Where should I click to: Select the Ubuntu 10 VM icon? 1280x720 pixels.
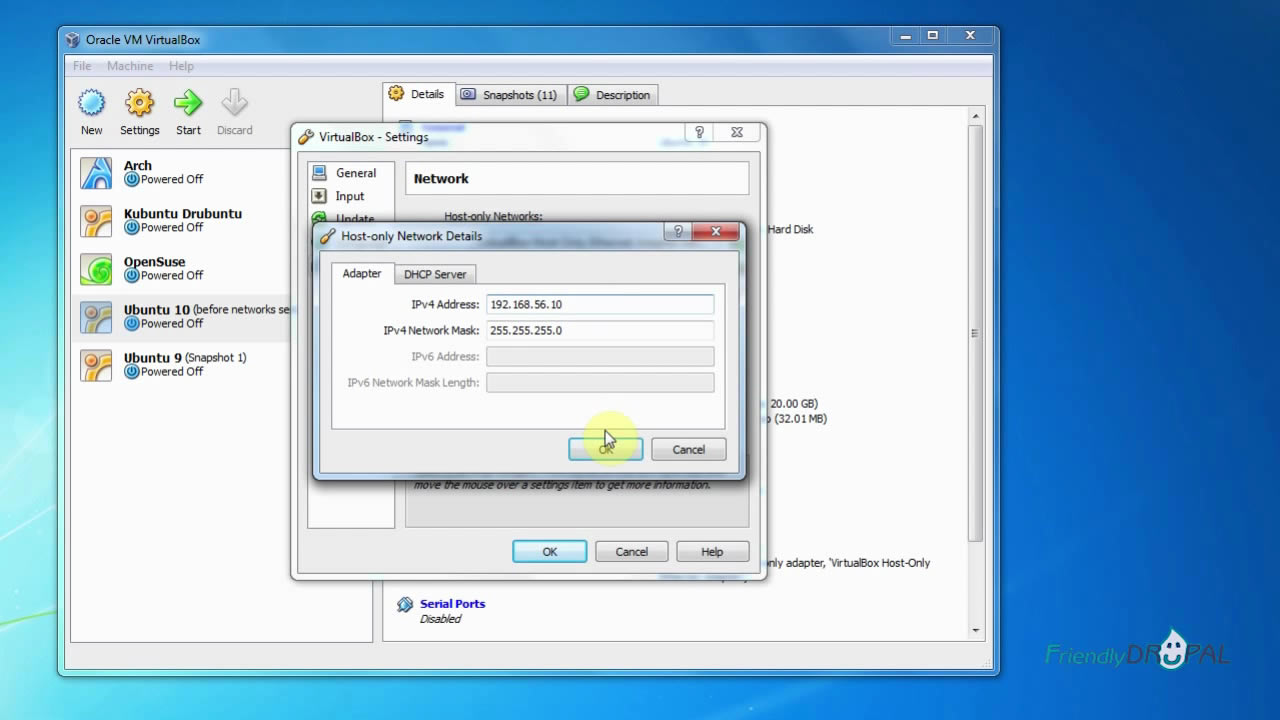97,317
